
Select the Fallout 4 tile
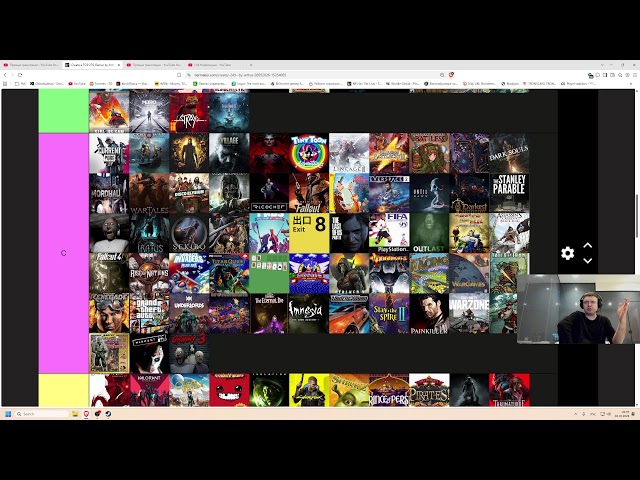click(109, 273)
